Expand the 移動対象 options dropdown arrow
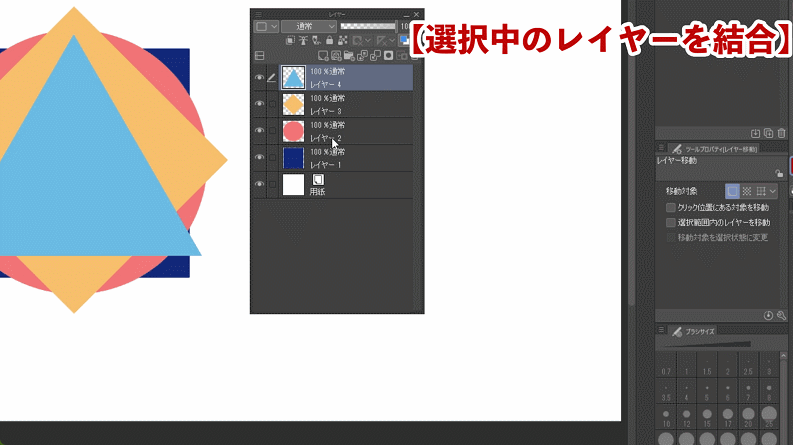This screenshot has height=445, width=793. [773, 191]
